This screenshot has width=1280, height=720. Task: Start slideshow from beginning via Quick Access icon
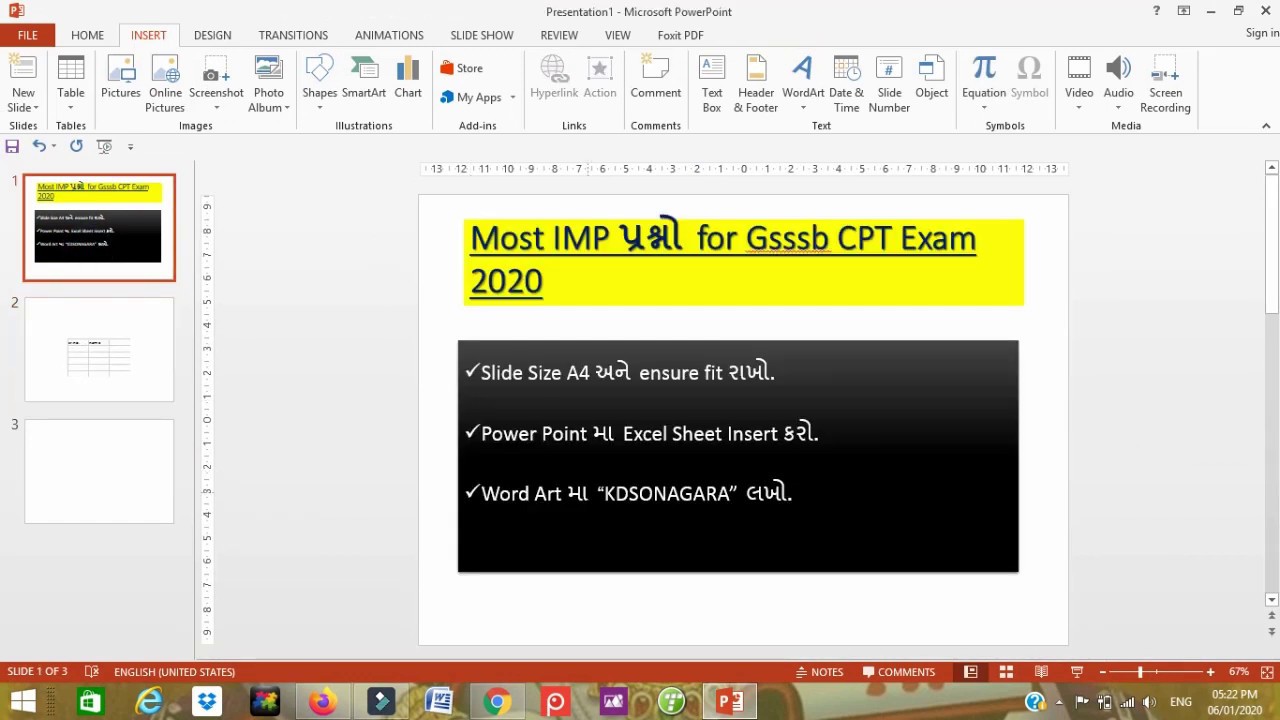[104, 146]
